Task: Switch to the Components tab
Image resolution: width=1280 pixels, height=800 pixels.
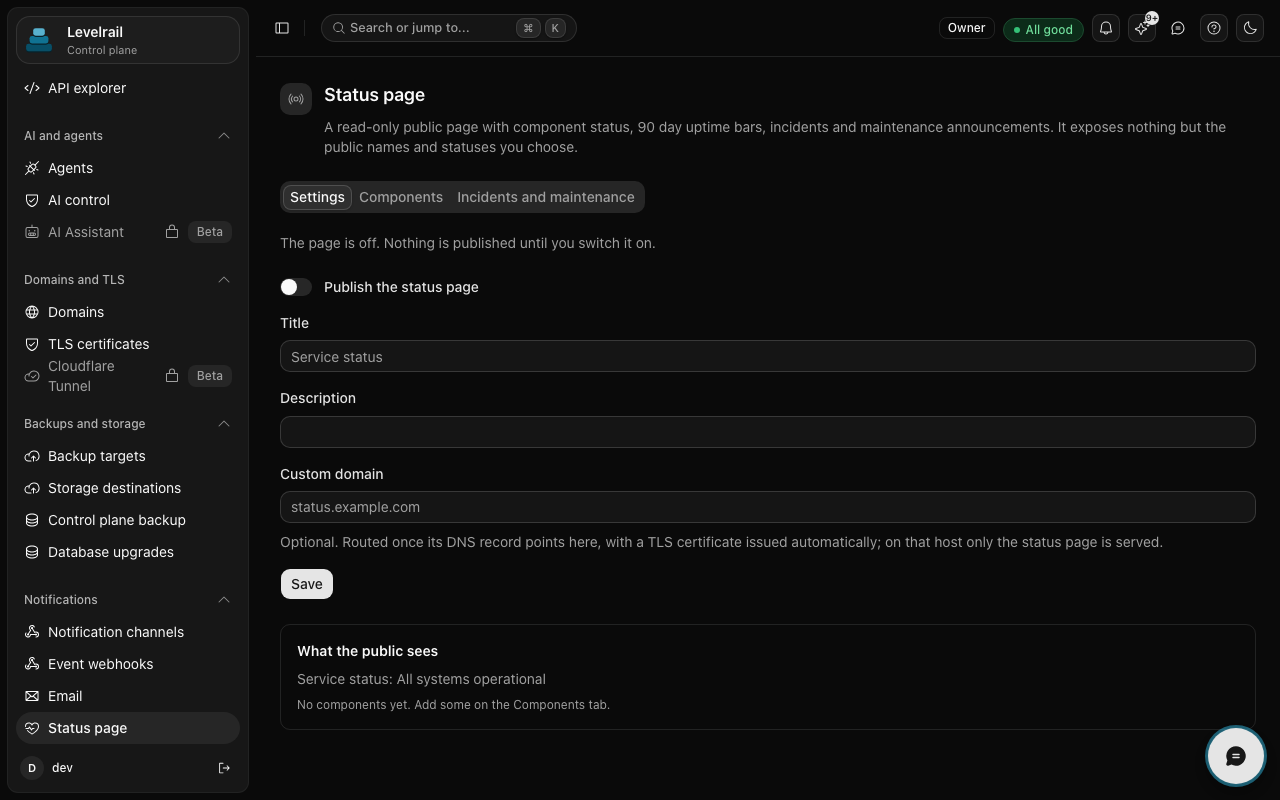Action: [x=401, y=197]
